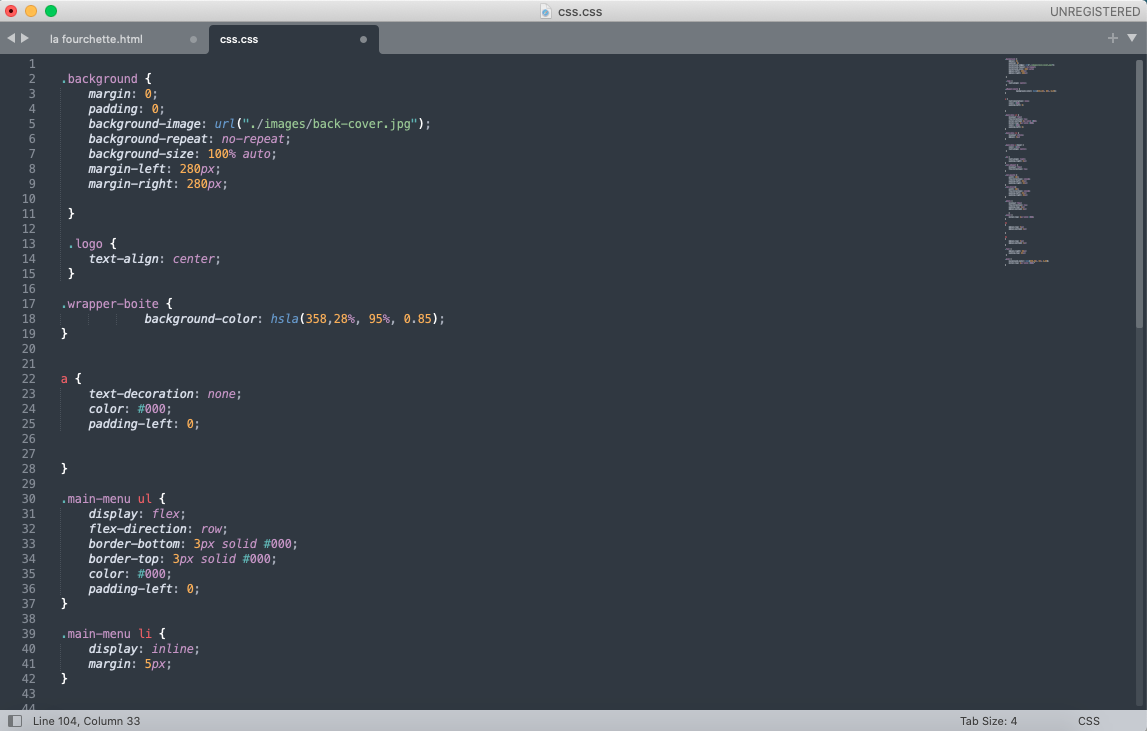Close the la fourchette.html tab dot

coord(193,40)
